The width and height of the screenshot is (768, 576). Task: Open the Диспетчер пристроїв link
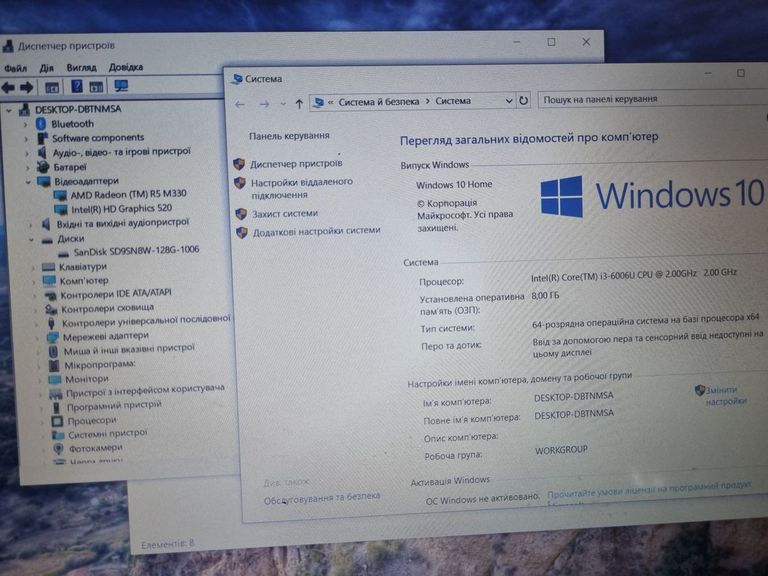tap(296, 163)
